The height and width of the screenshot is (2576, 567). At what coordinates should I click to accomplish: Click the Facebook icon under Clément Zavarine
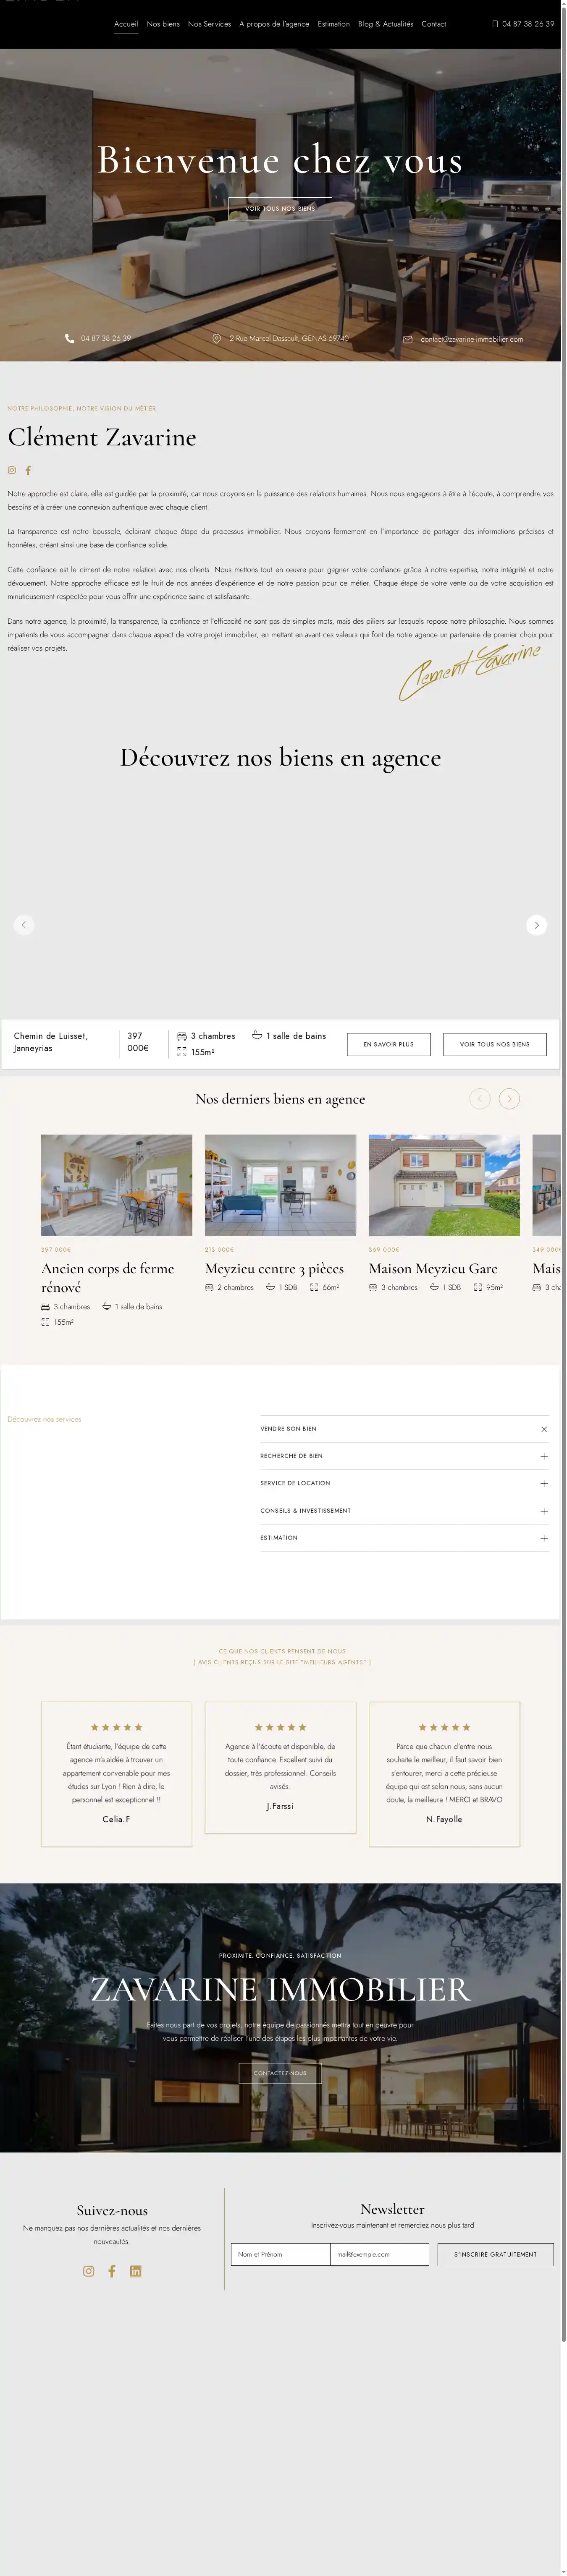click(x=28, y=470)
